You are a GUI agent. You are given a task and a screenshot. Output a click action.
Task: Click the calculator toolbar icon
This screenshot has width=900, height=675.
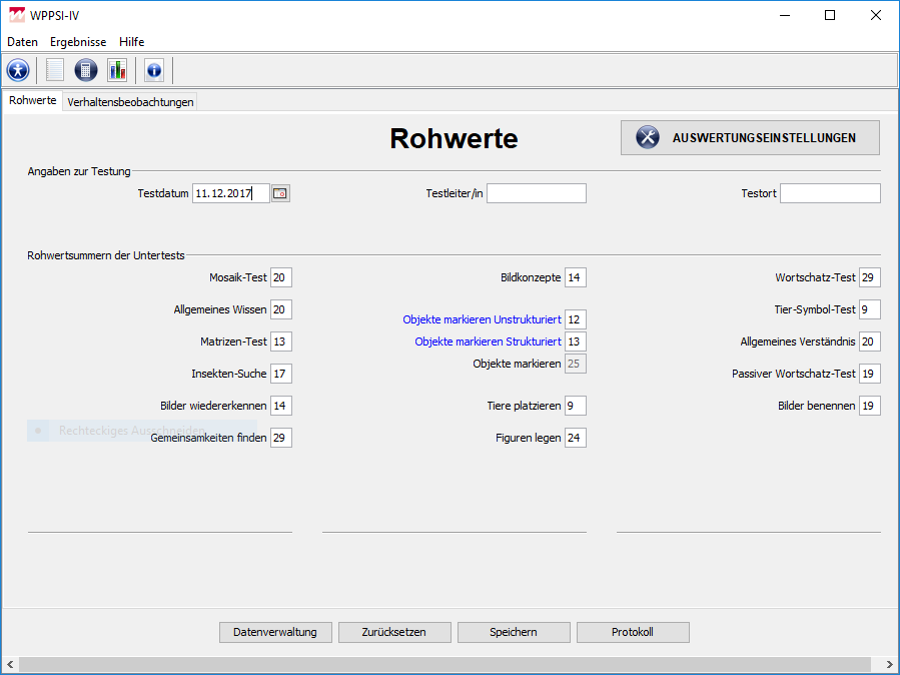click(x=86, y=70)
